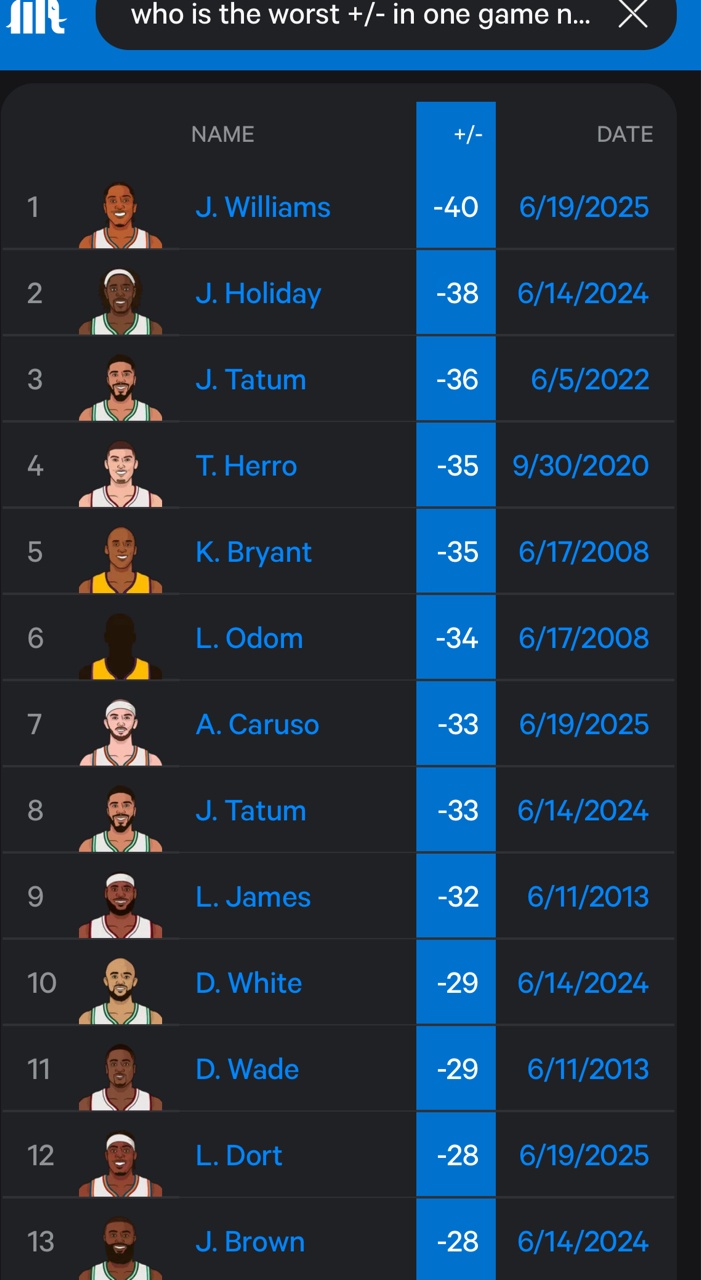Tap T. Herro player avatar
Viewport: 701px width, 1280px height.
120,473
